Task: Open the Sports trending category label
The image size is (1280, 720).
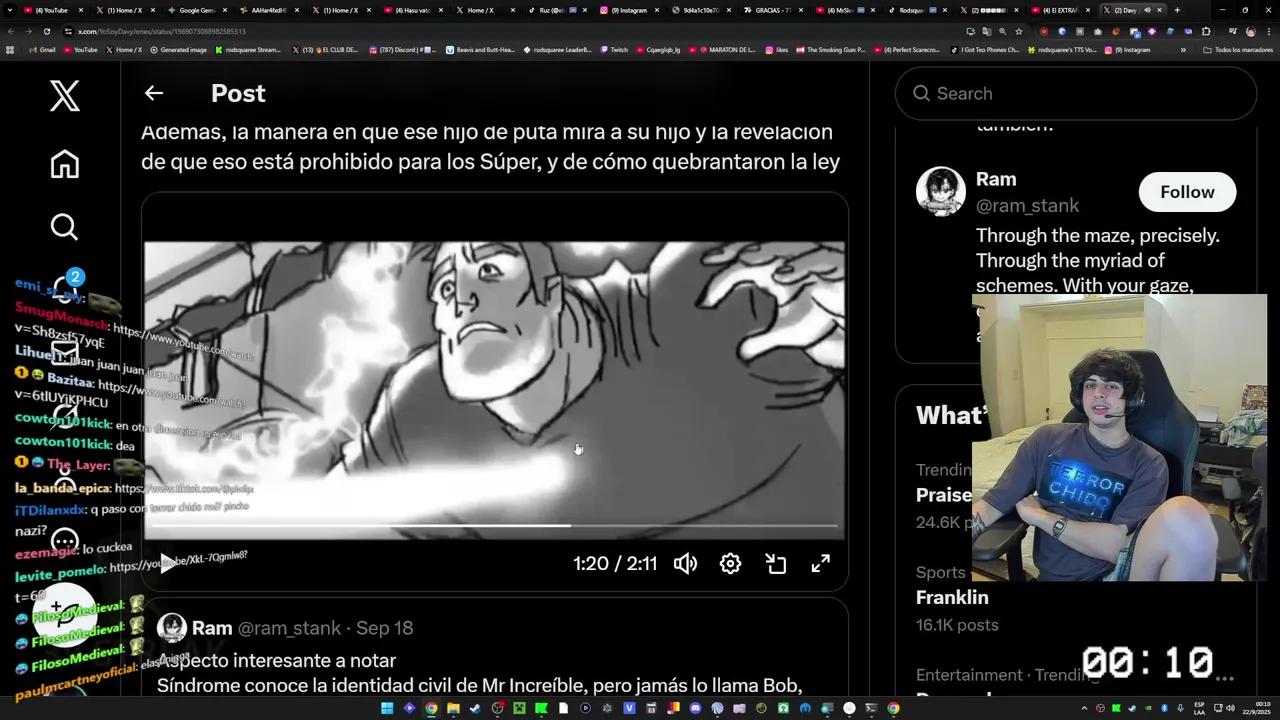Action: coord(941,572)
